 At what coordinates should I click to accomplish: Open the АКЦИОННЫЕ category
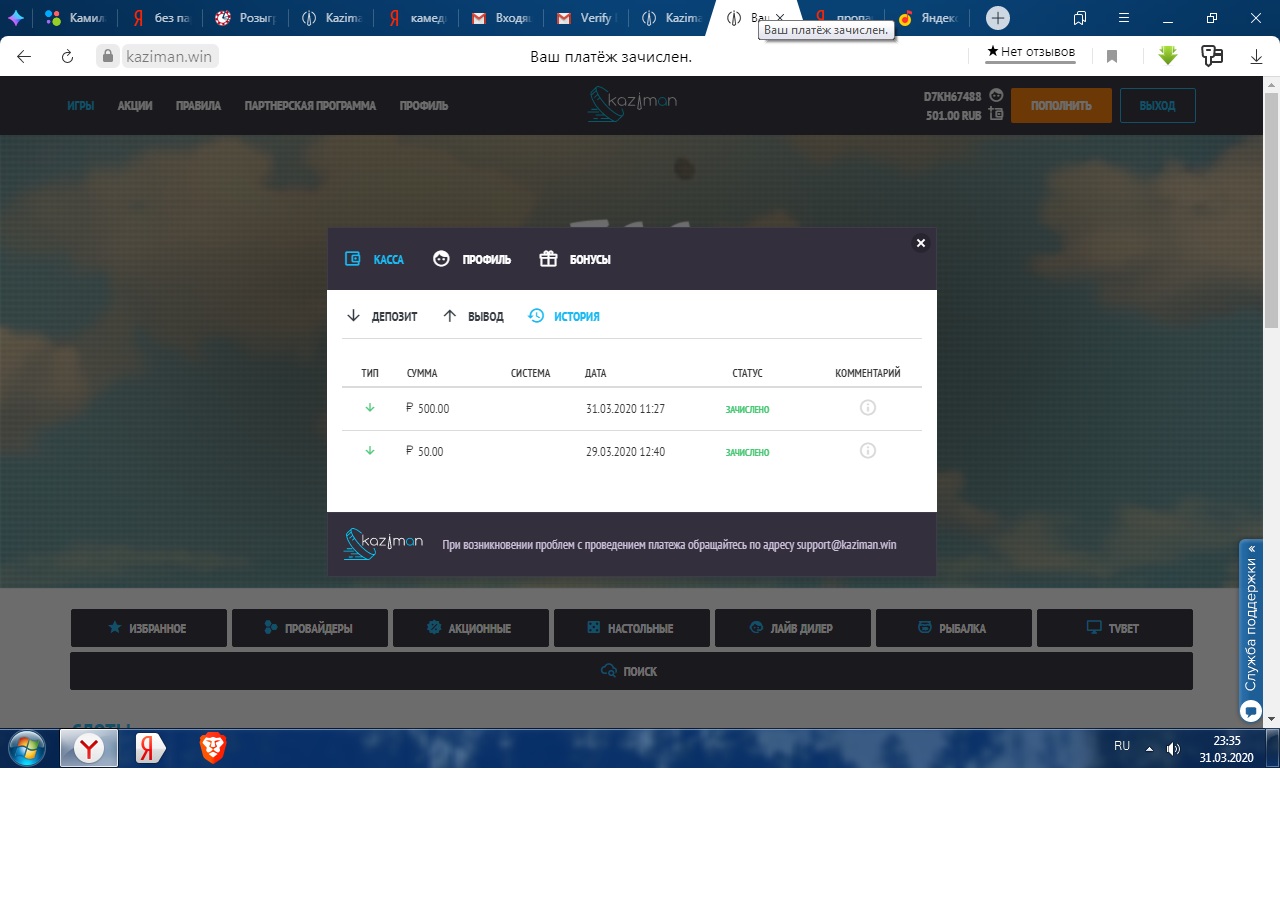pyautogui.click(x=470, y=628)
